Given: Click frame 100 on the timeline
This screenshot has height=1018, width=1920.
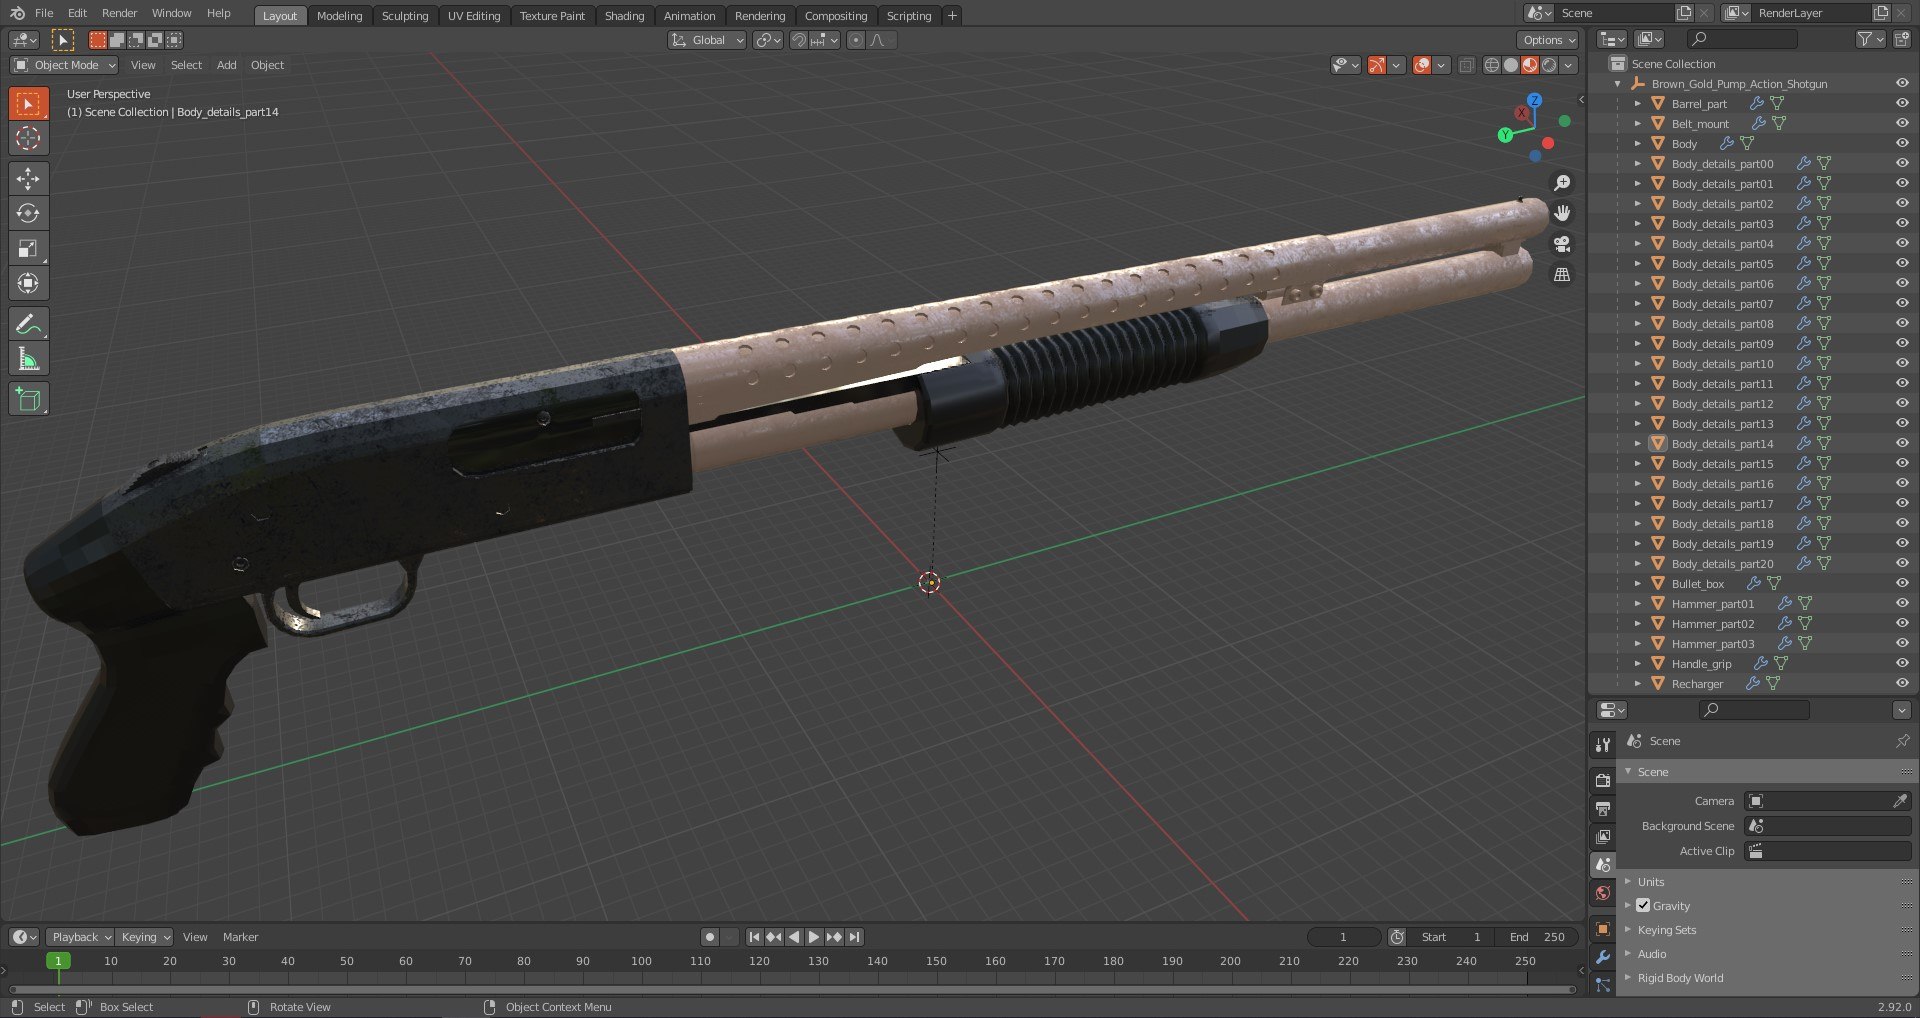Looking at the screenshot, I should pos(641,961).
